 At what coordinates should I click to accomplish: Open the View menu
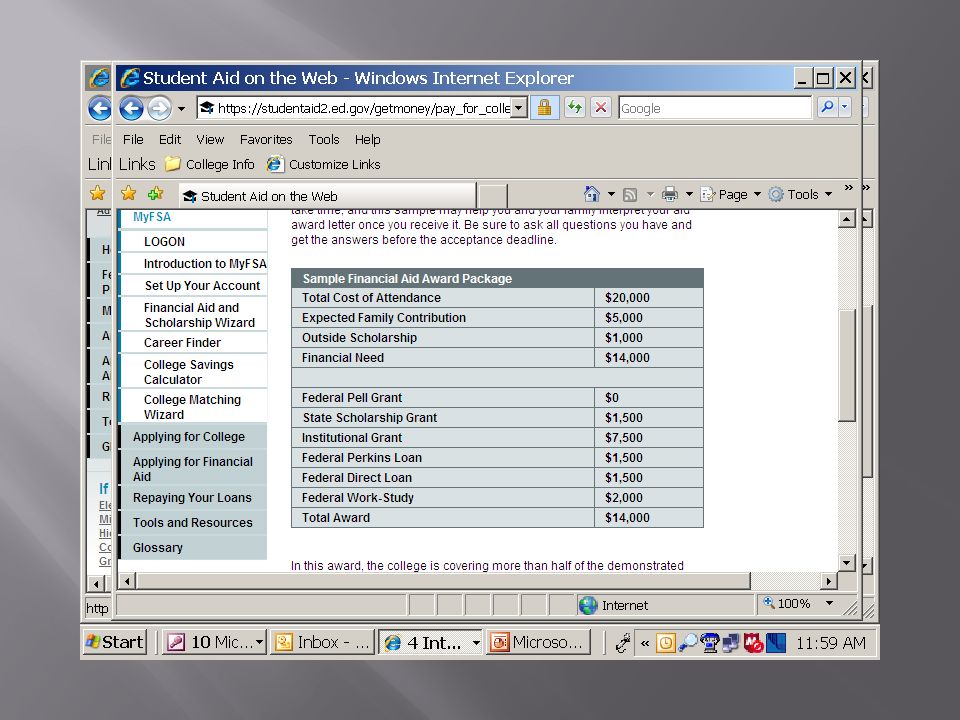210,139
